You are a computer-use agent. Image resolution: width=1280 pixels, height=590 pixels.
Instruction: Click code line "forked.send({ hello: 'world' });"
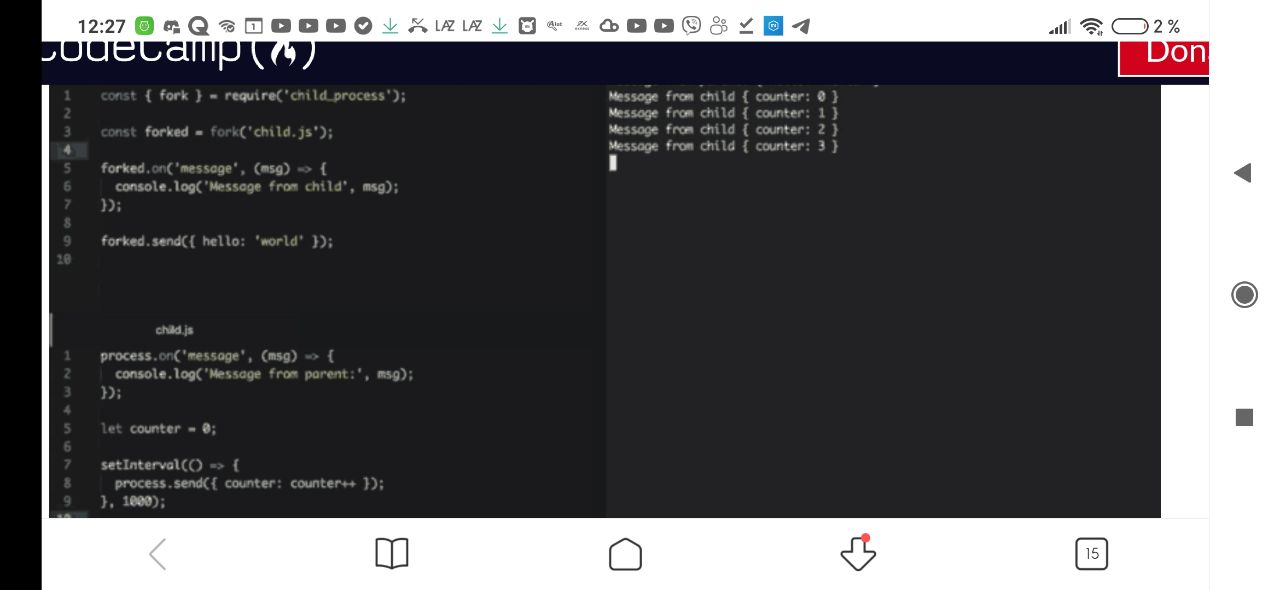click(x=217, y=241)
